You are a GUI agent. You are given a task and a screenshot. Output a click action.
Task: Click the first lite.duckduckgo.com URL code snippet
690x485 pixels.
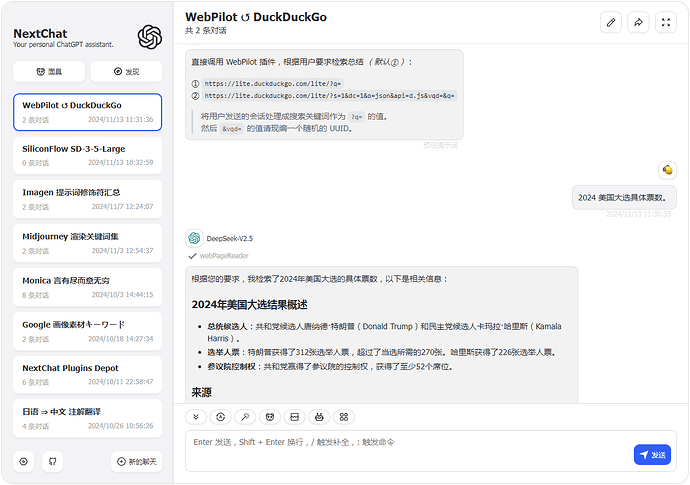point(273,83)
